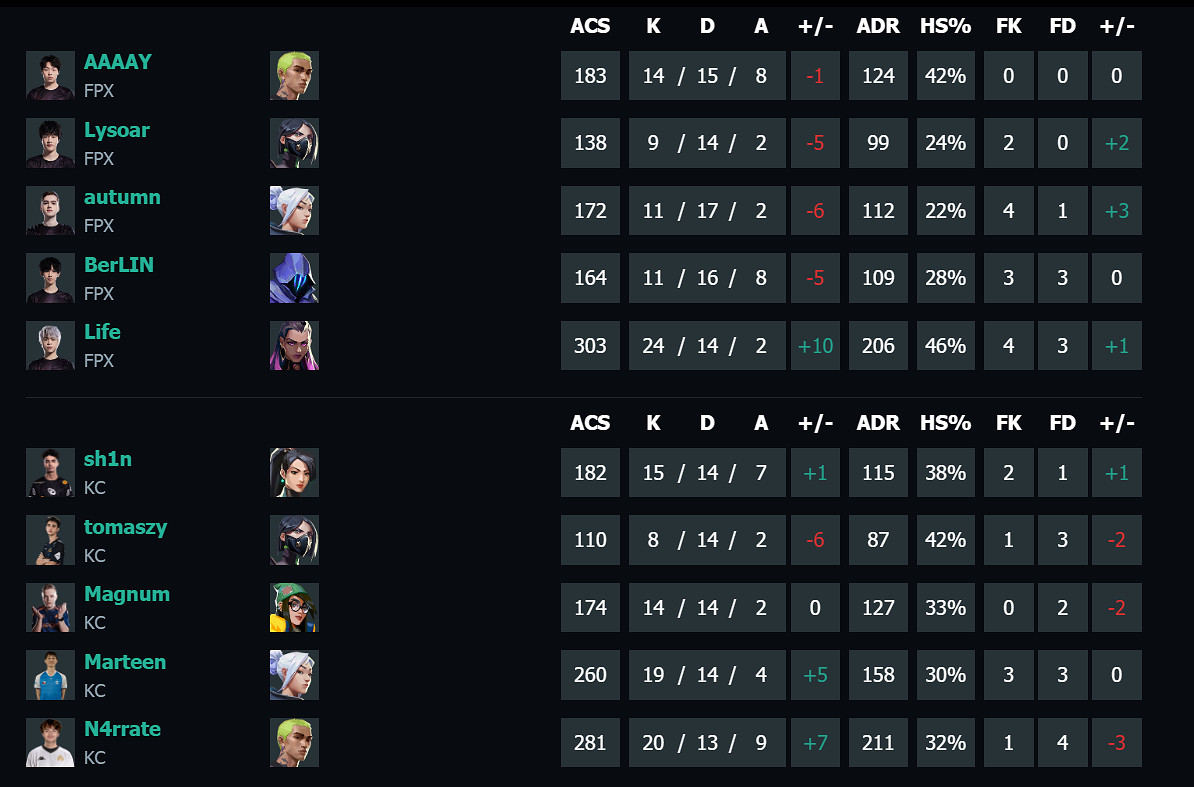
Task: Click N4rrate's ADR value 211
Action: (x=878, y=743)
